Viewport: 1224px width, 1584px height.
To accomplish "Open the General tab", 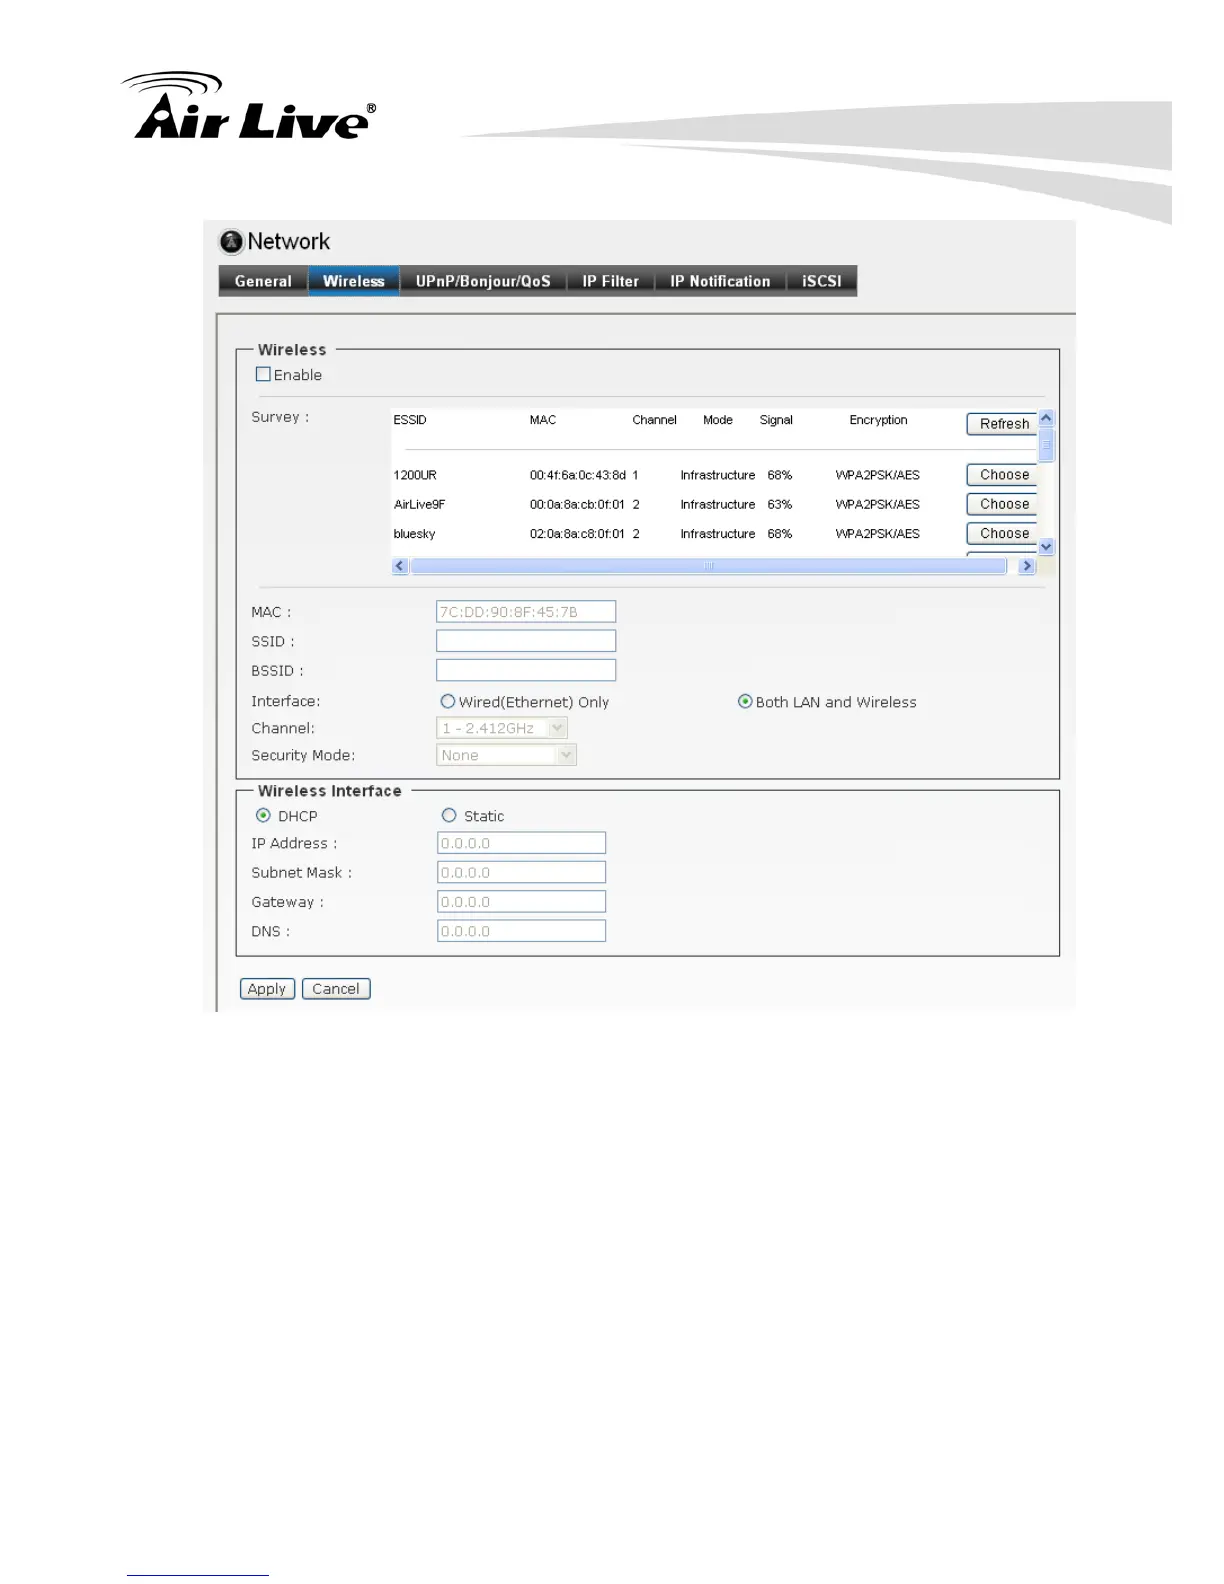I will coord(263,281).
